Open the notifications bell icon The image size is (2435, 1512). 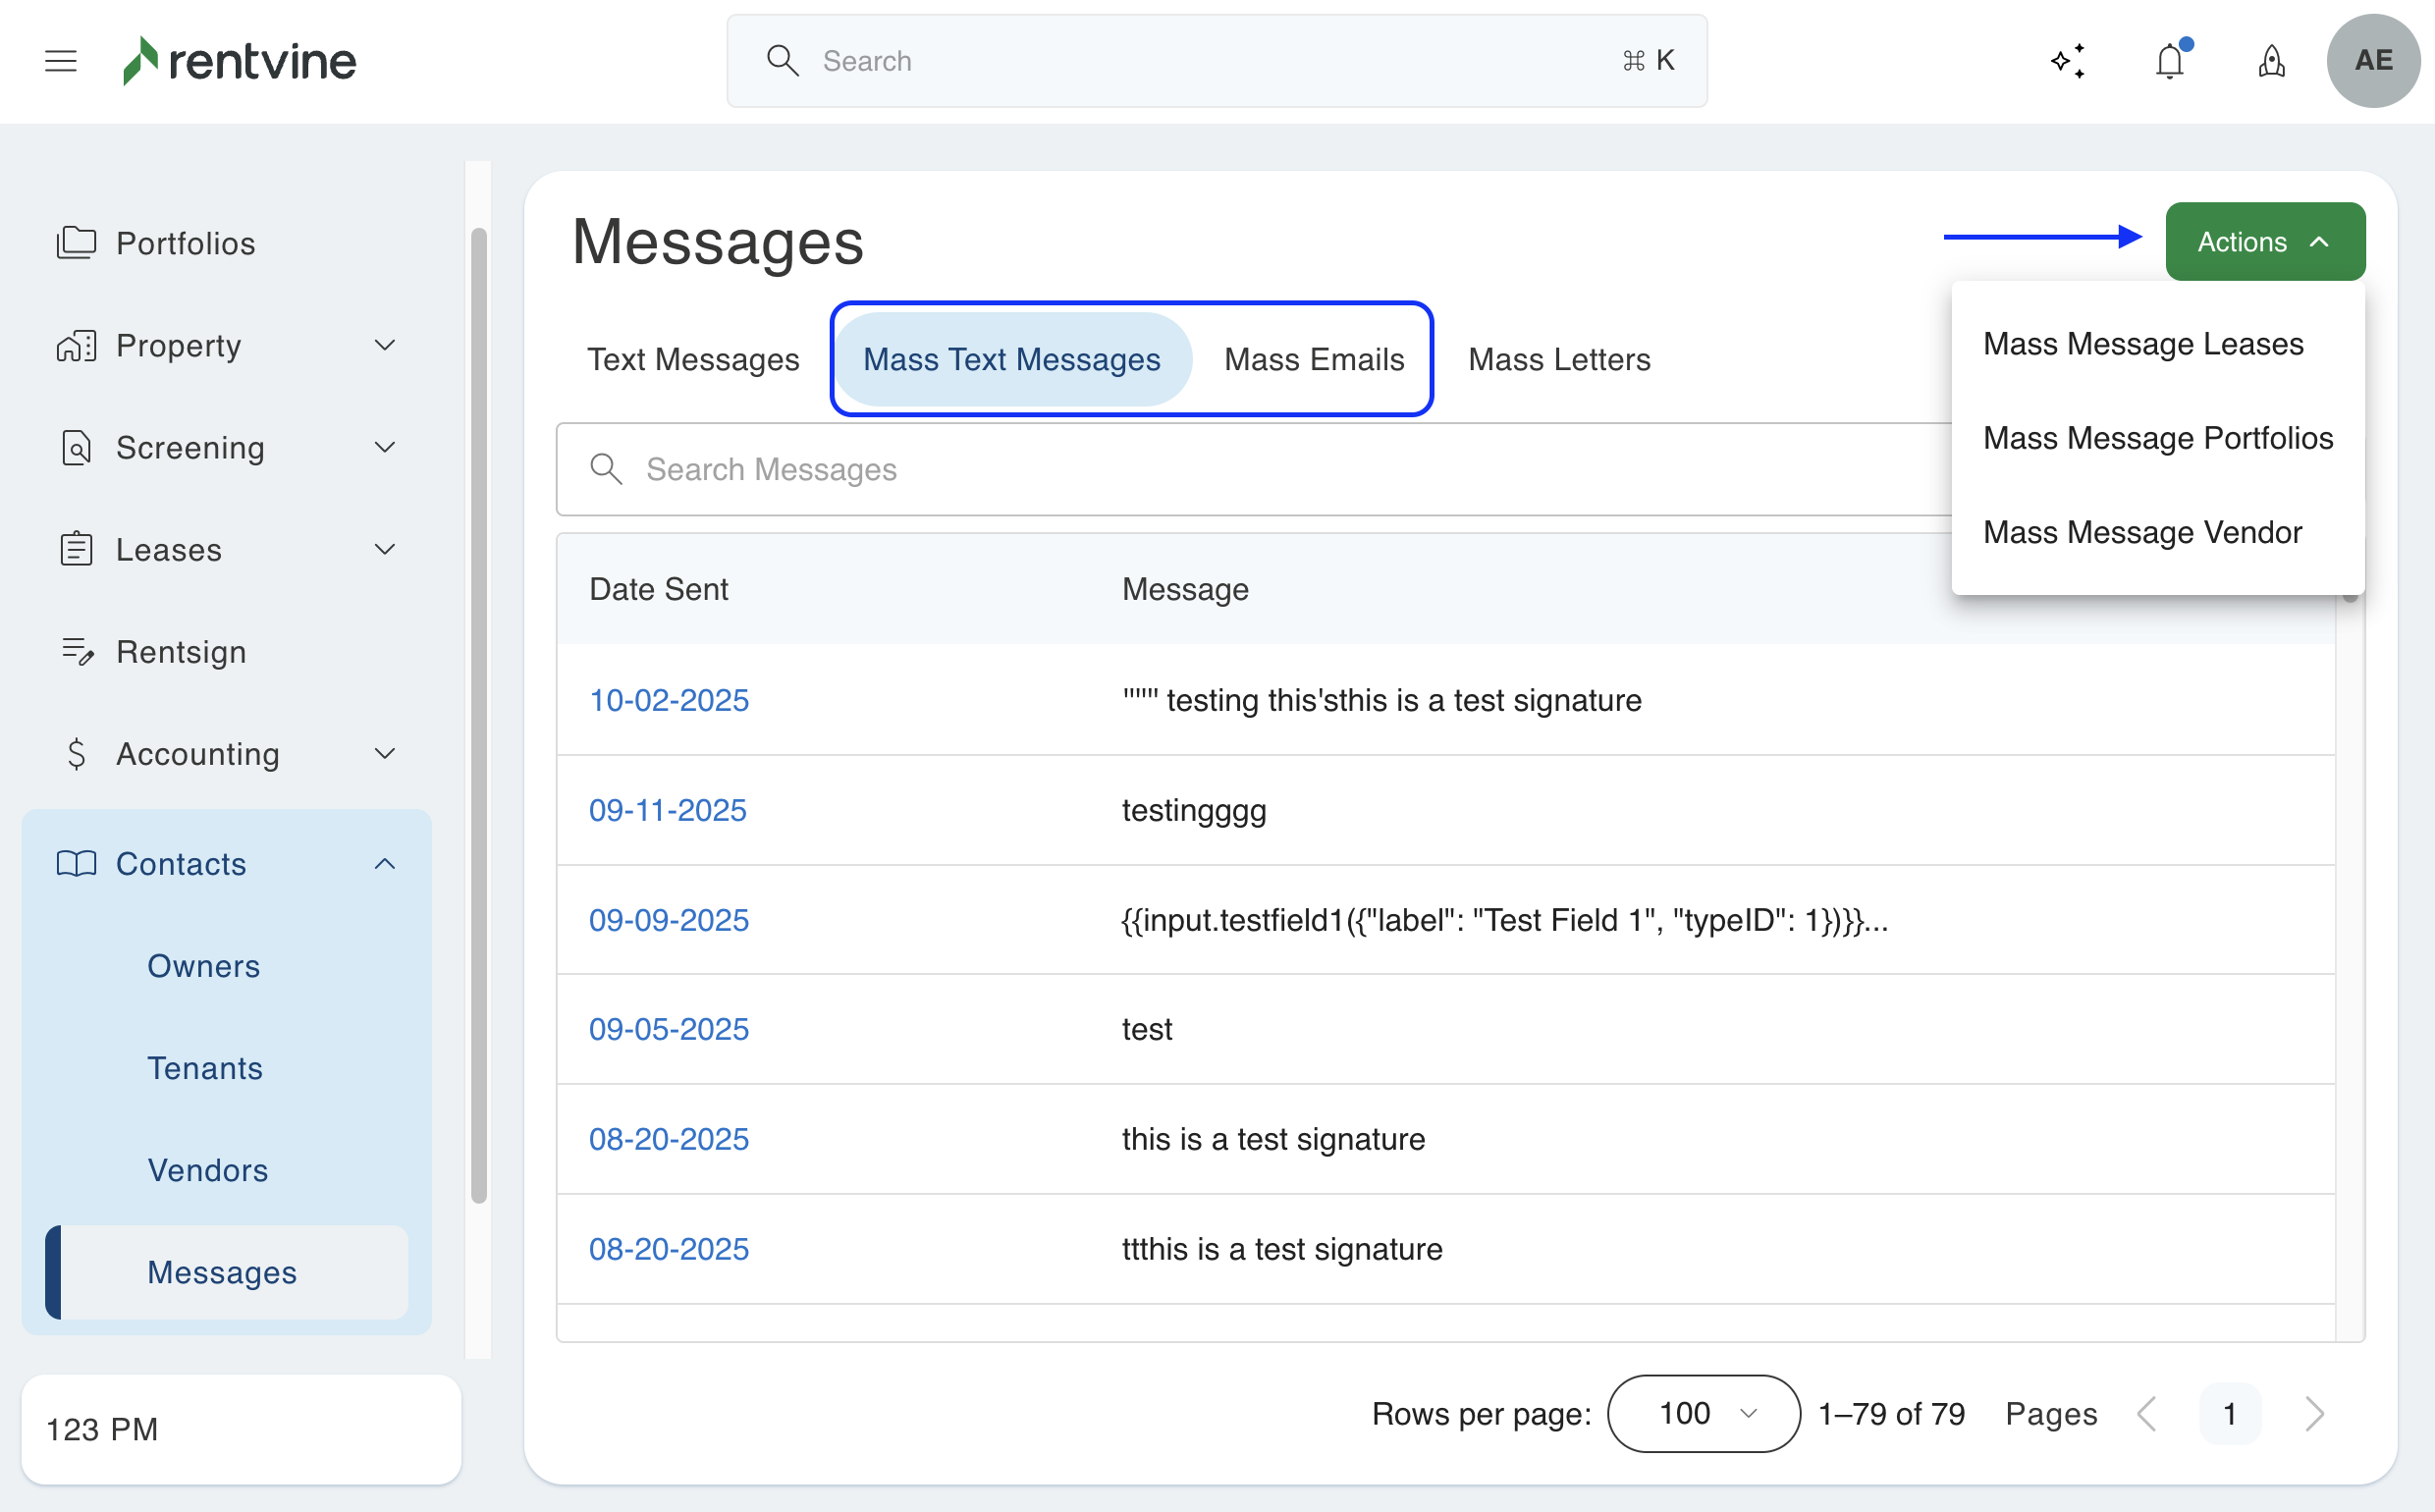[2169, 61]
